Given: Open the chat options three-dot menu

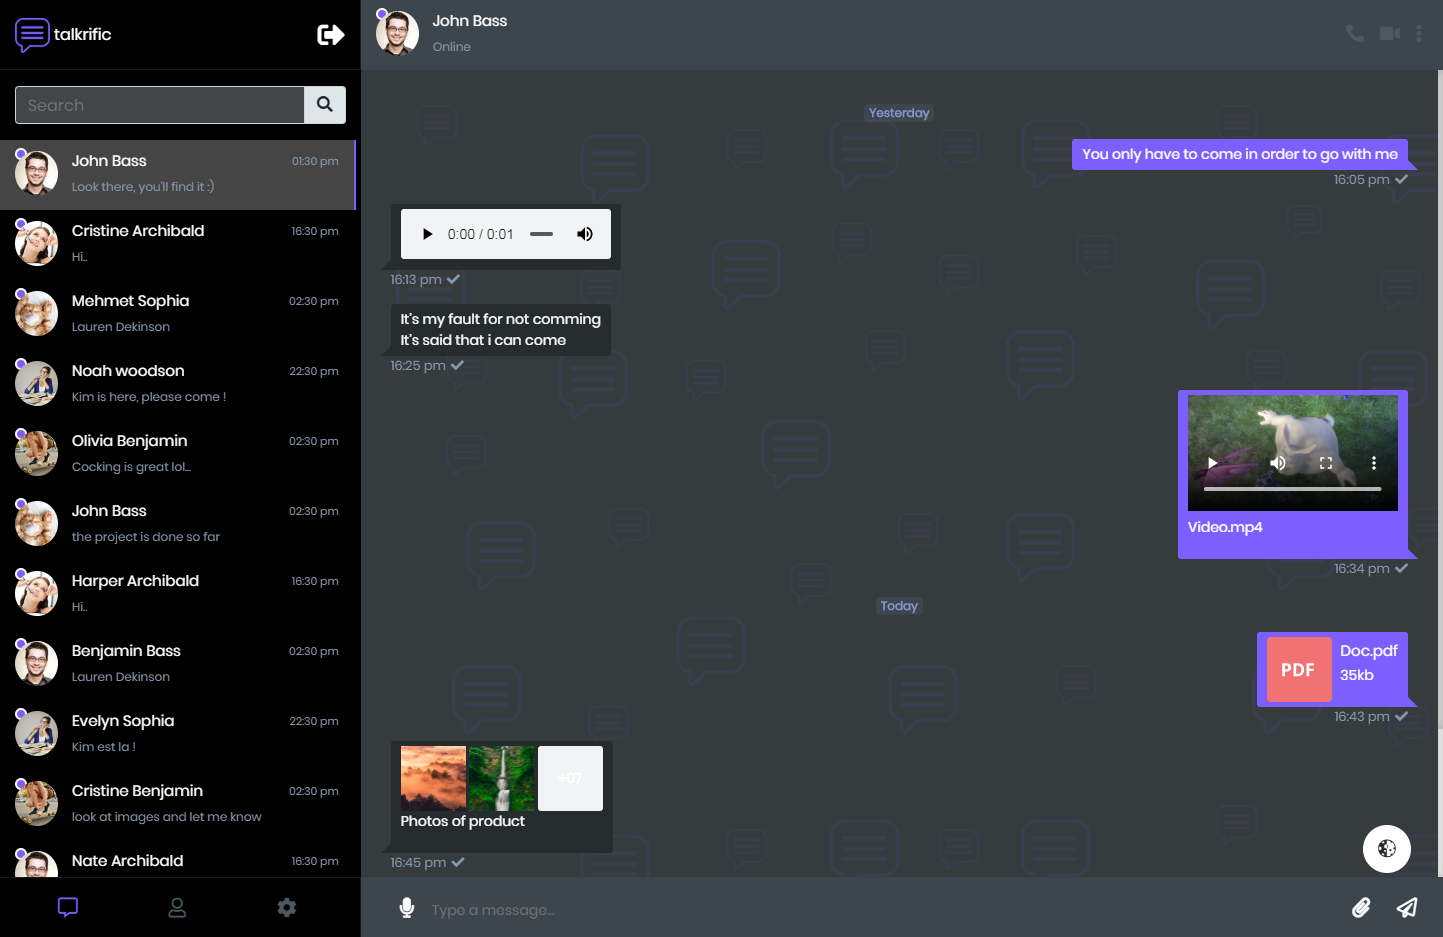Looking at the screenshot, I should (x=1418, y=34).
